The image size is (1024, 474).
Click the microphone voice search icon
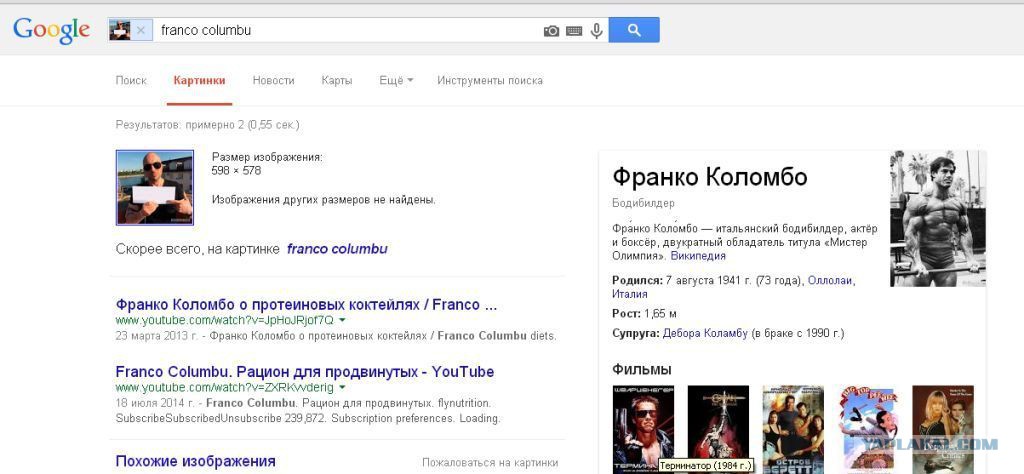(x=596, y=31)
